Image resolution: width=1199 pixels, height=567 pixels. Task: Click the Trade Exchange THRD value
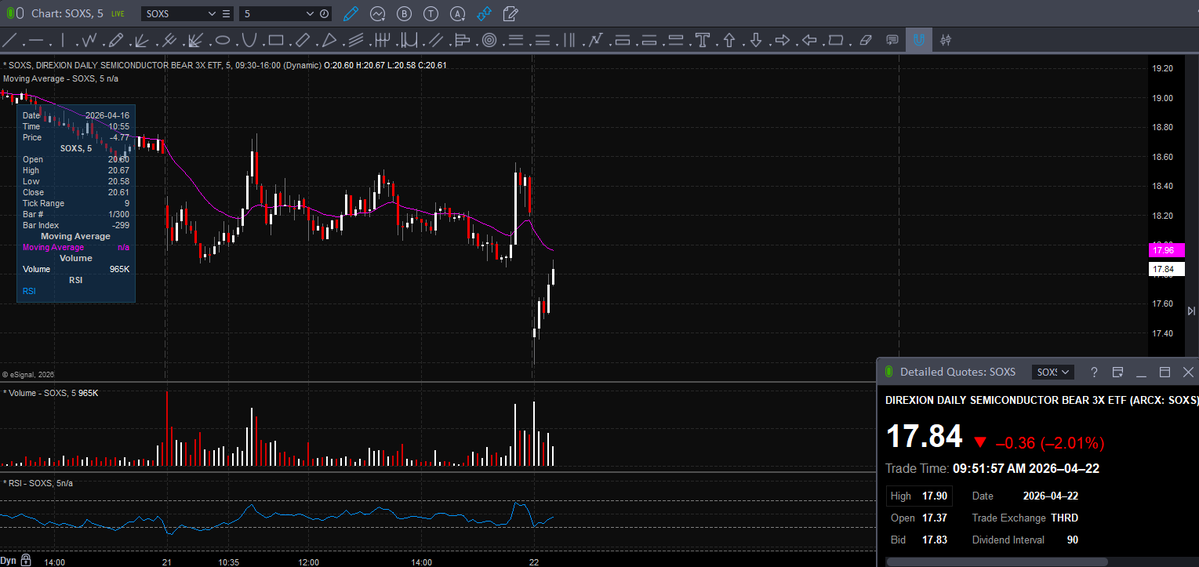pos(1064,518)
